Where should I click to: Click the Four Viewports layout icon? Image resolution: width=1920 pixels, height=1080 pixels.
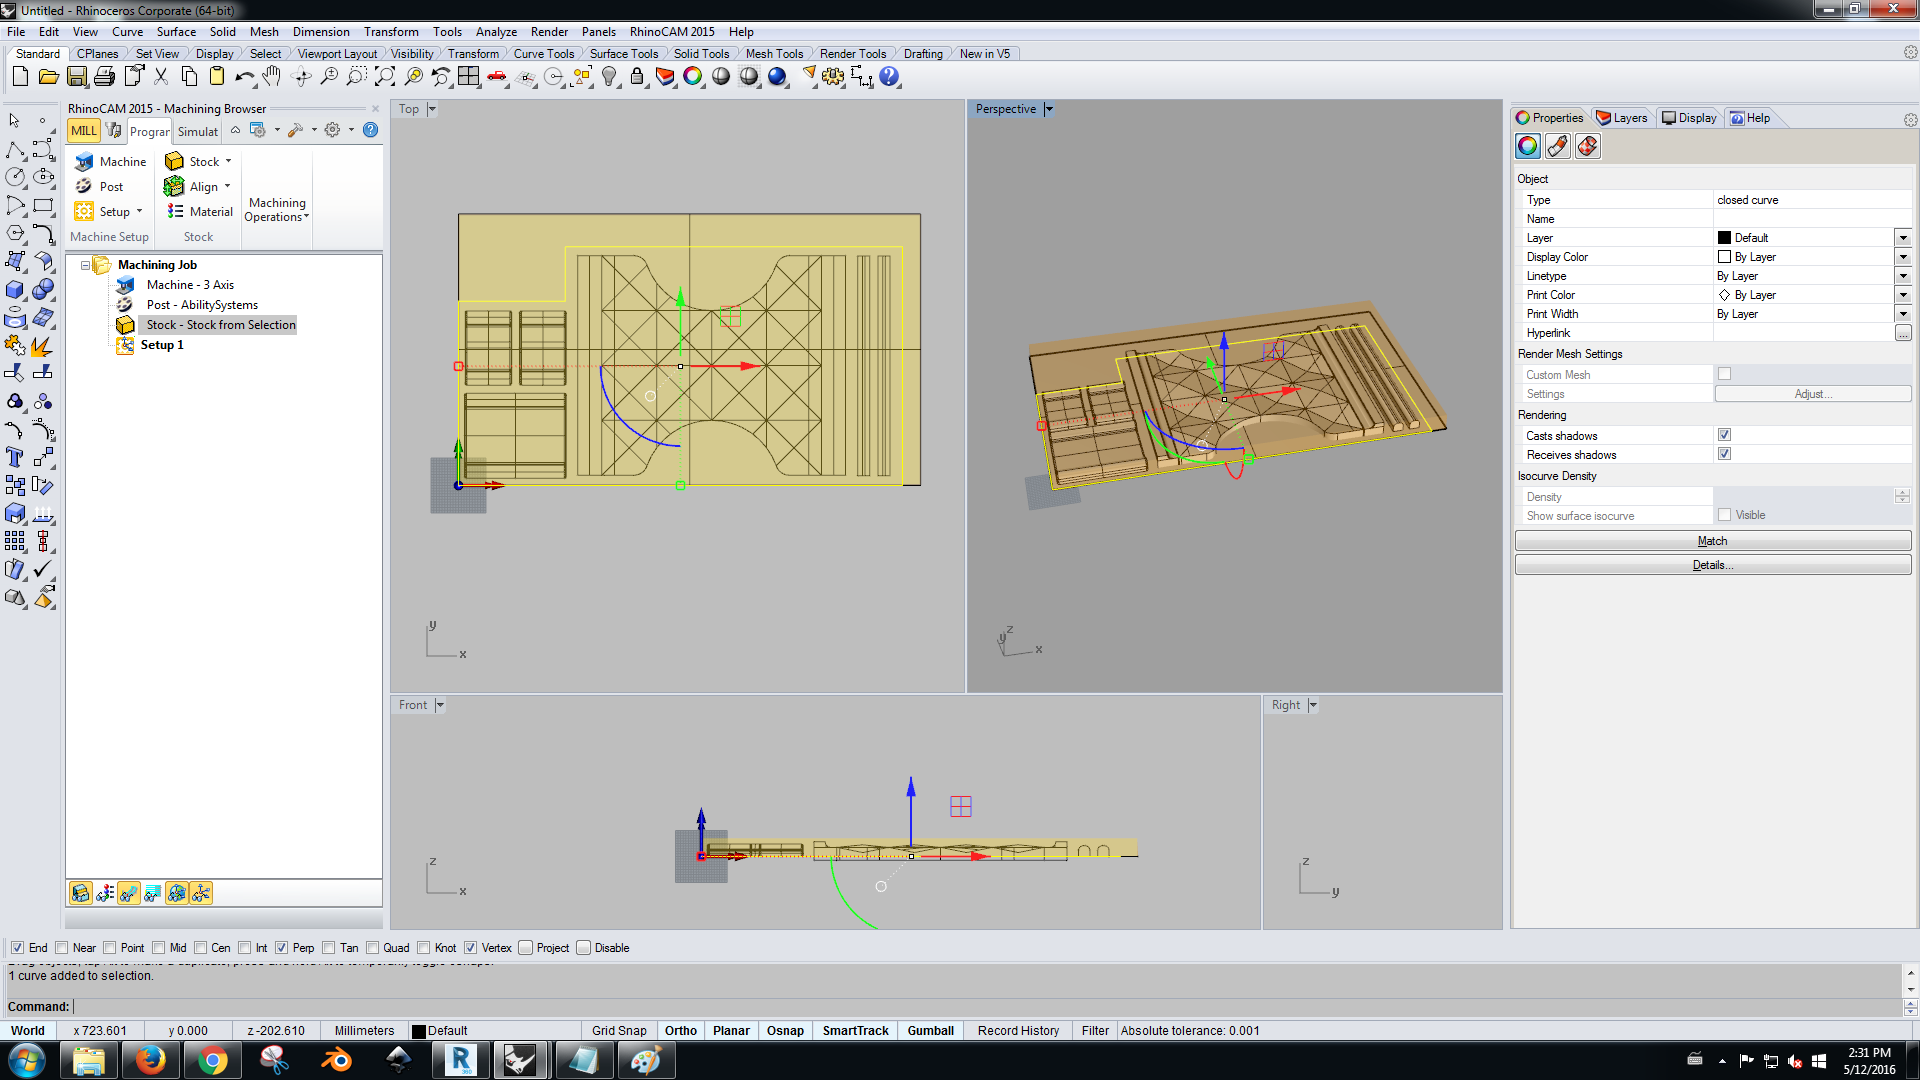(x=469, y=76)
